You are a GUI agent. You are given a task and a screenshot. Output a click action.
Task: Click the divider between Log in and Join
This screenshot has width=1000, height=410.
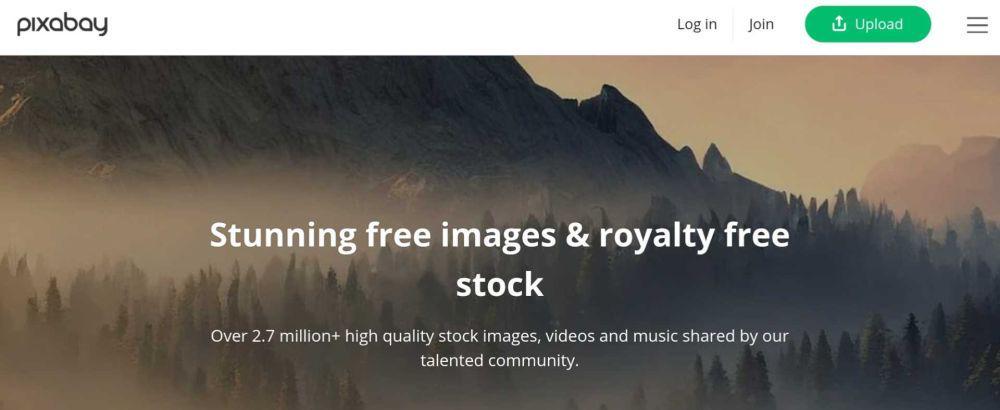pyautogui.click(x=733, y=25)
